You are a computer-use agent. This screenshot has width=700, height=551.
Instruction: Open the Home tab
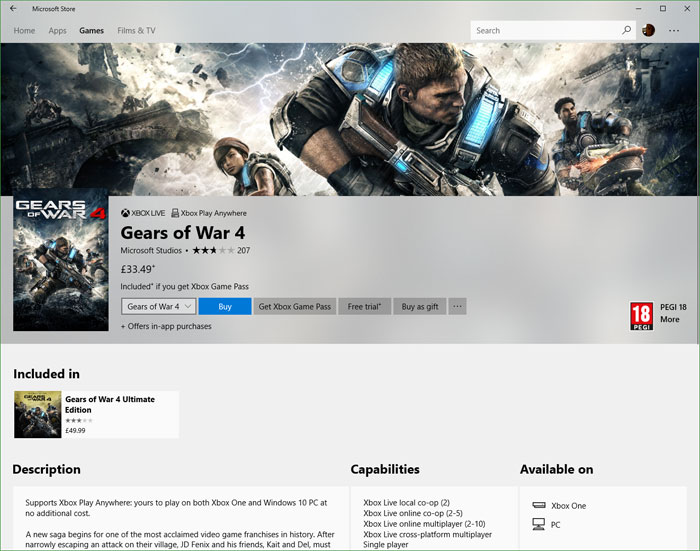point(24,30)
